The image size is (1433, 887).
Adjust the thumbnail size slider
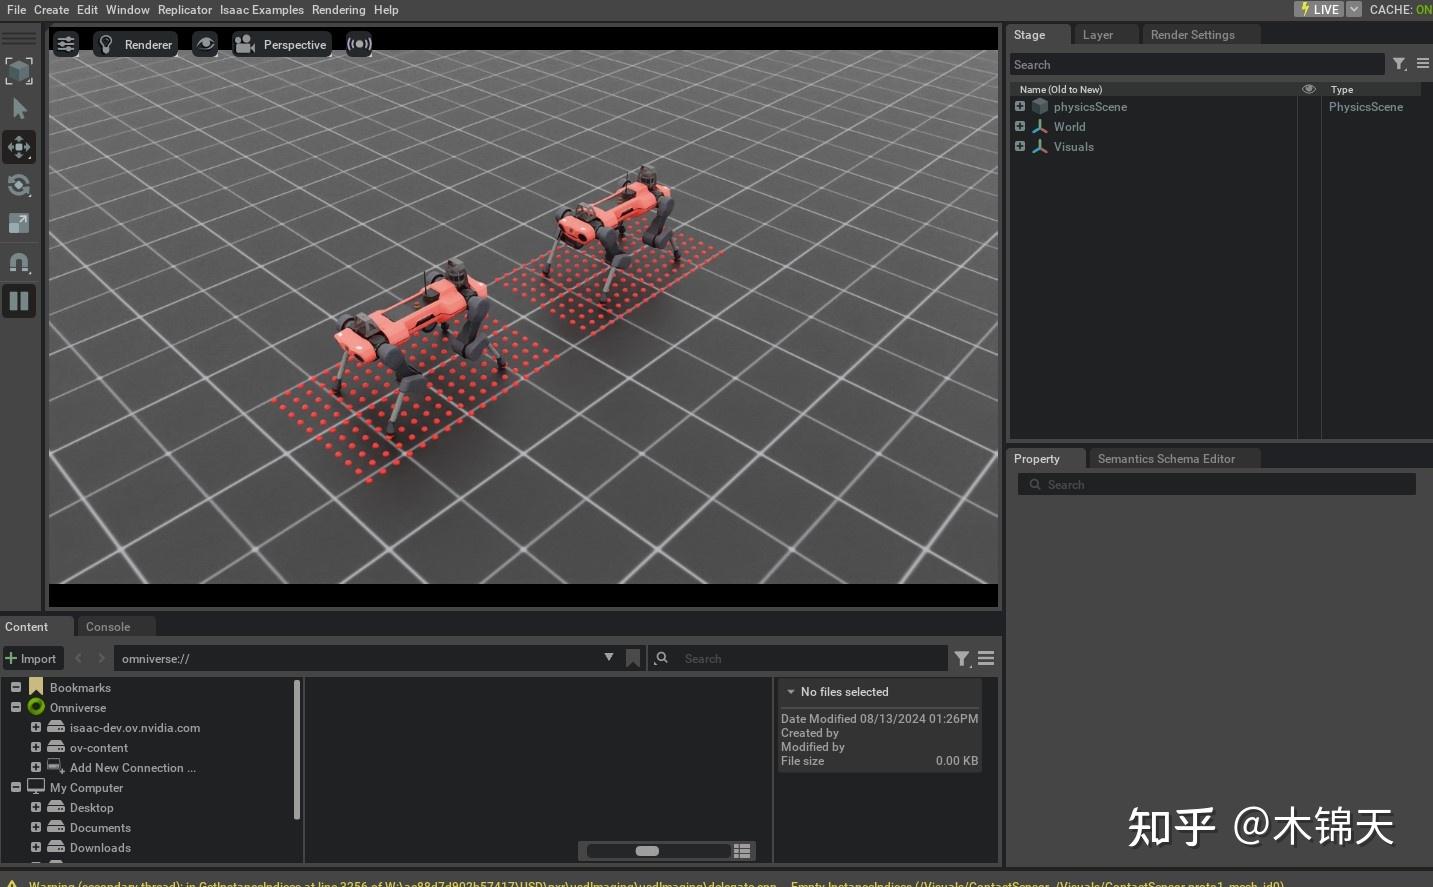[647, 851]
